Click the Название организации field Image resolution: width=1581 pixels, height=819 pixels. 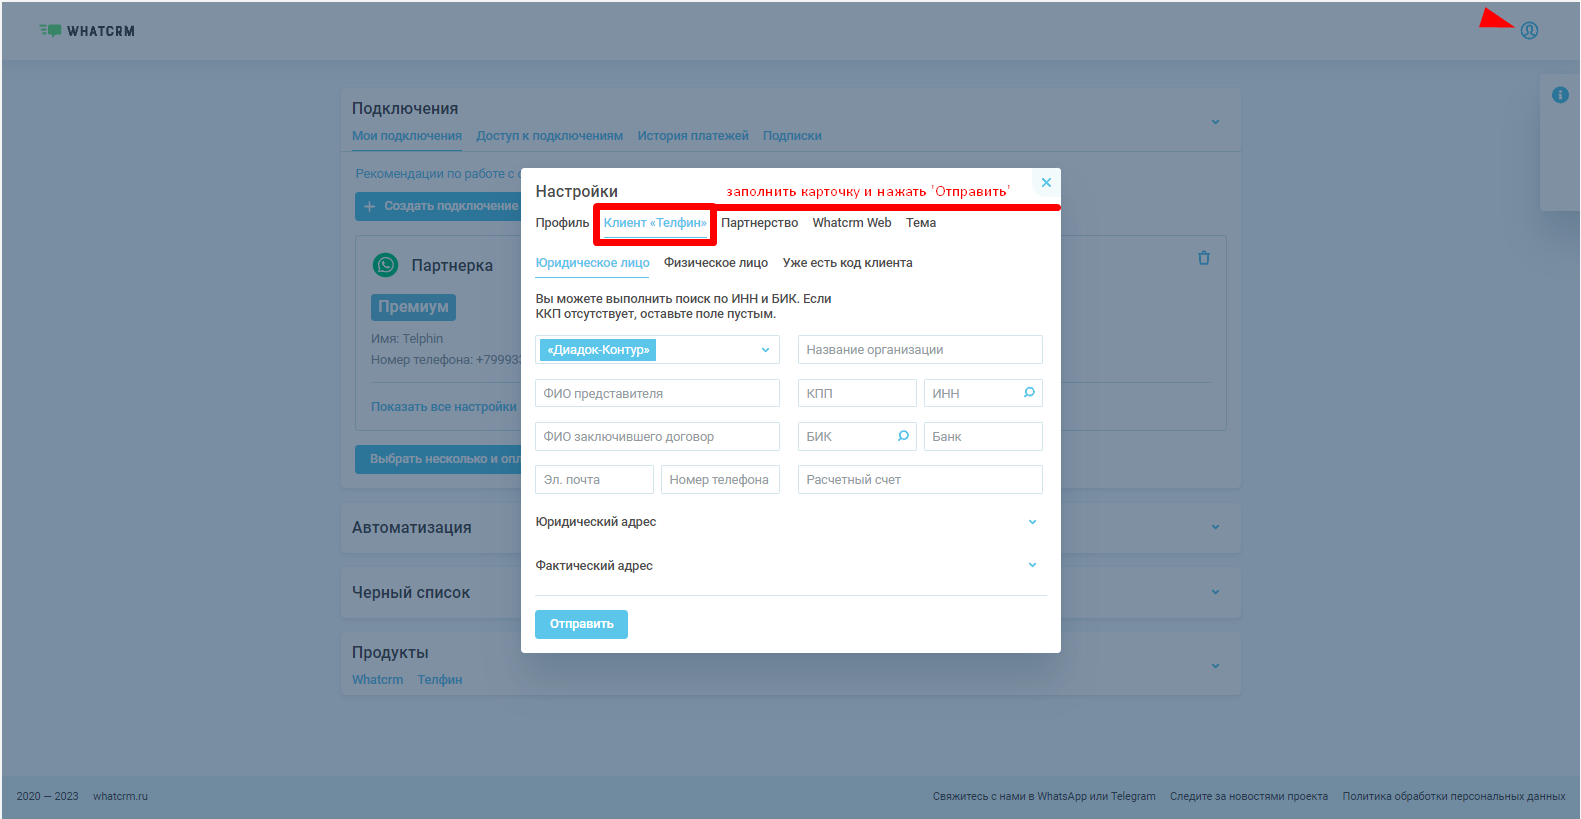point(919,350)
